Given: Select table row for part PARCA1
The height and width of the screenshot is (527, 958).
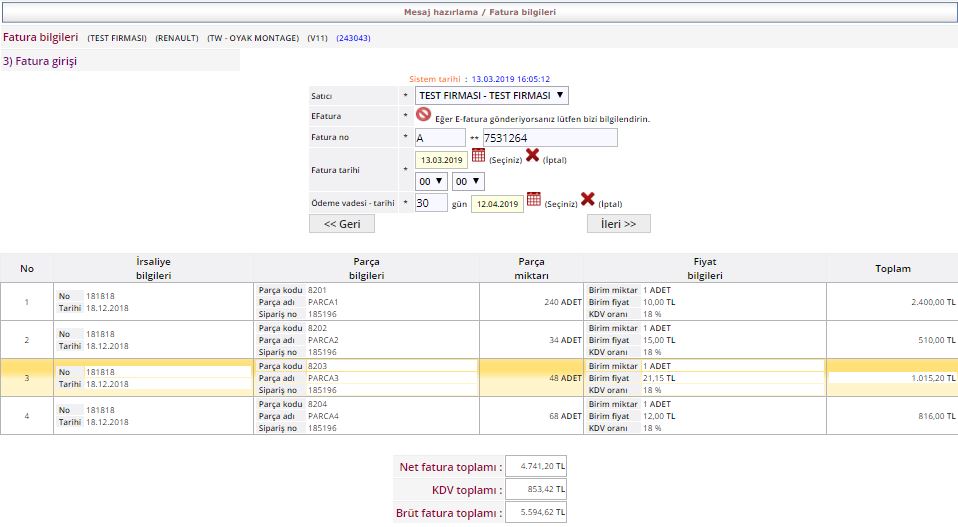Looking at the screenshot, I should pyautogui.click(x=478, y=301).
